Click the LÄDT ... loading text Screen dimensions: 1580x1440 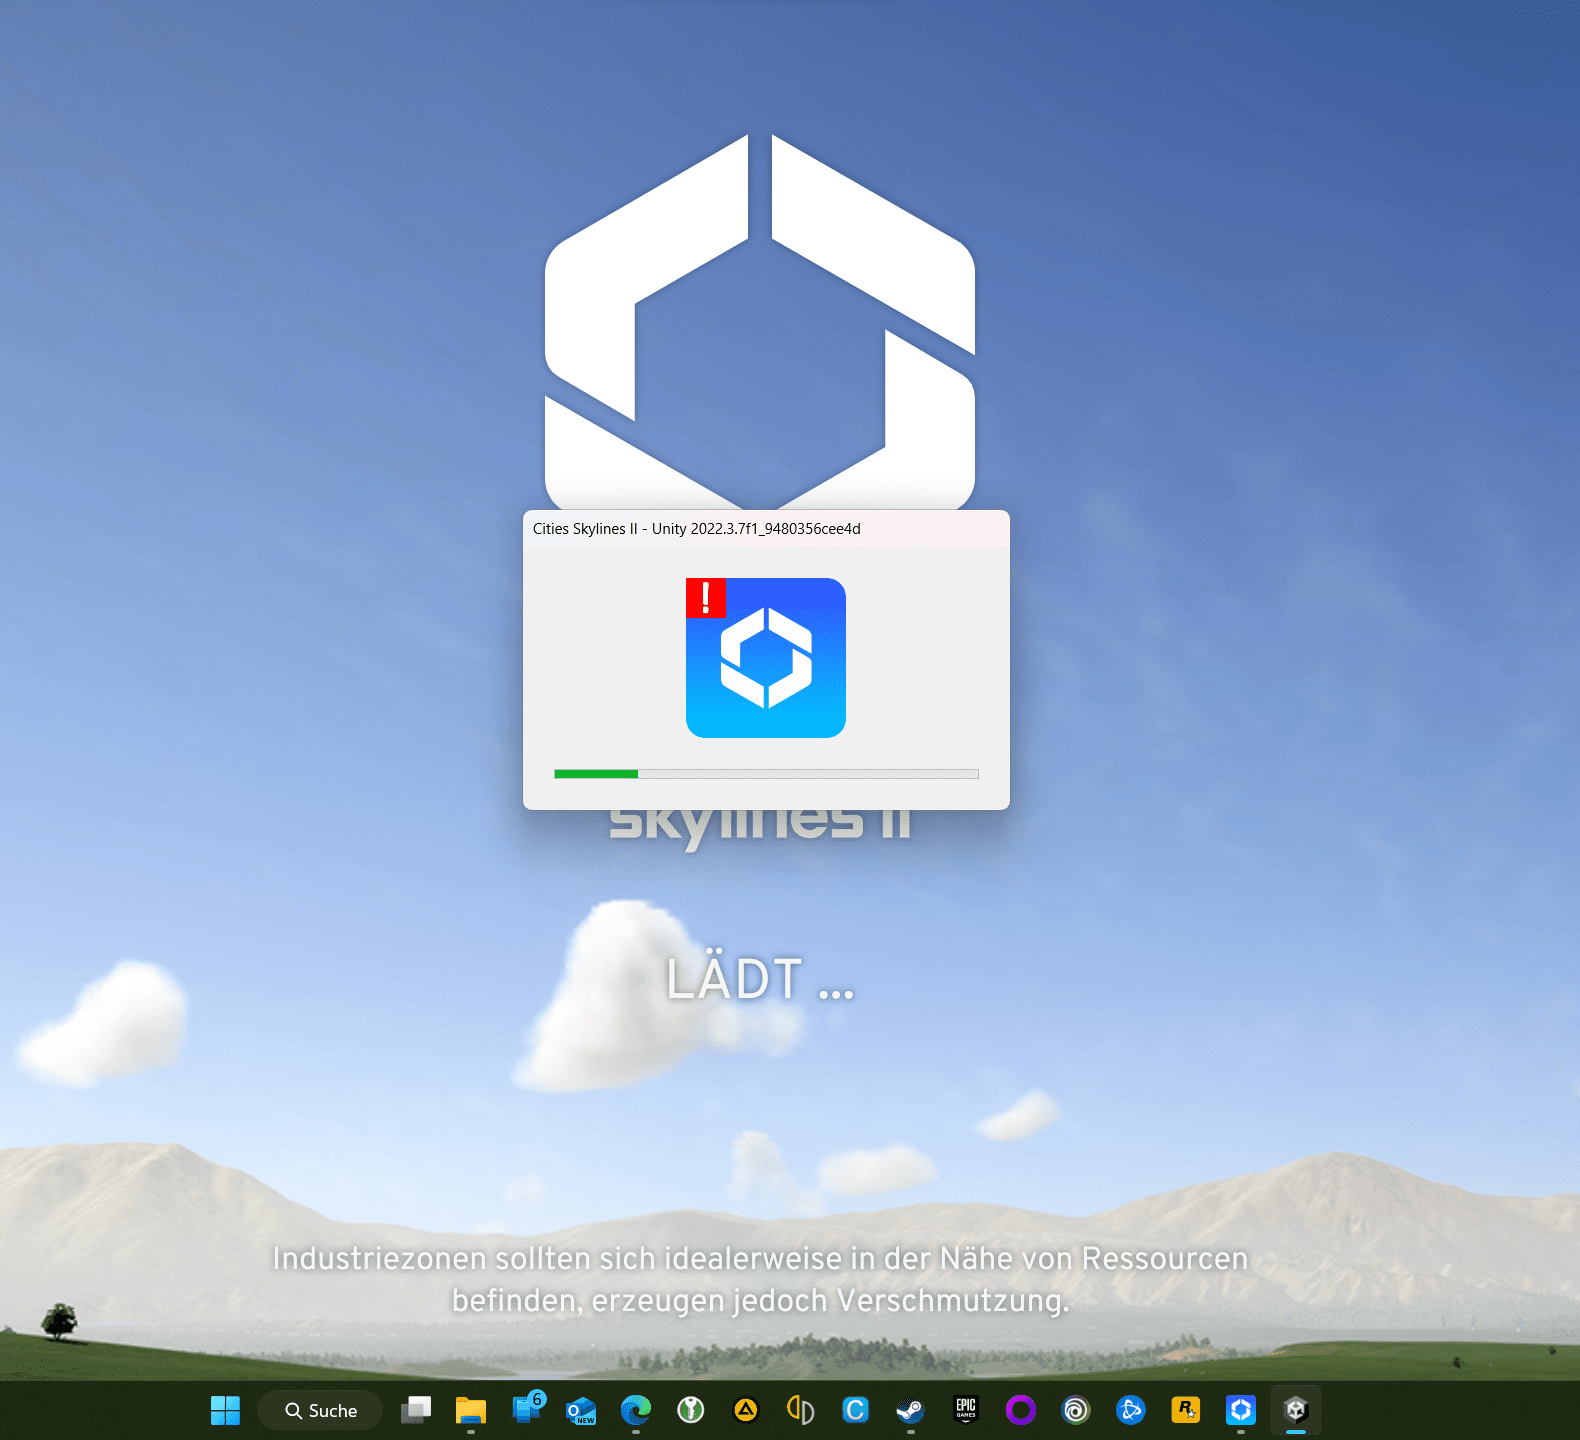click(760, 978)
